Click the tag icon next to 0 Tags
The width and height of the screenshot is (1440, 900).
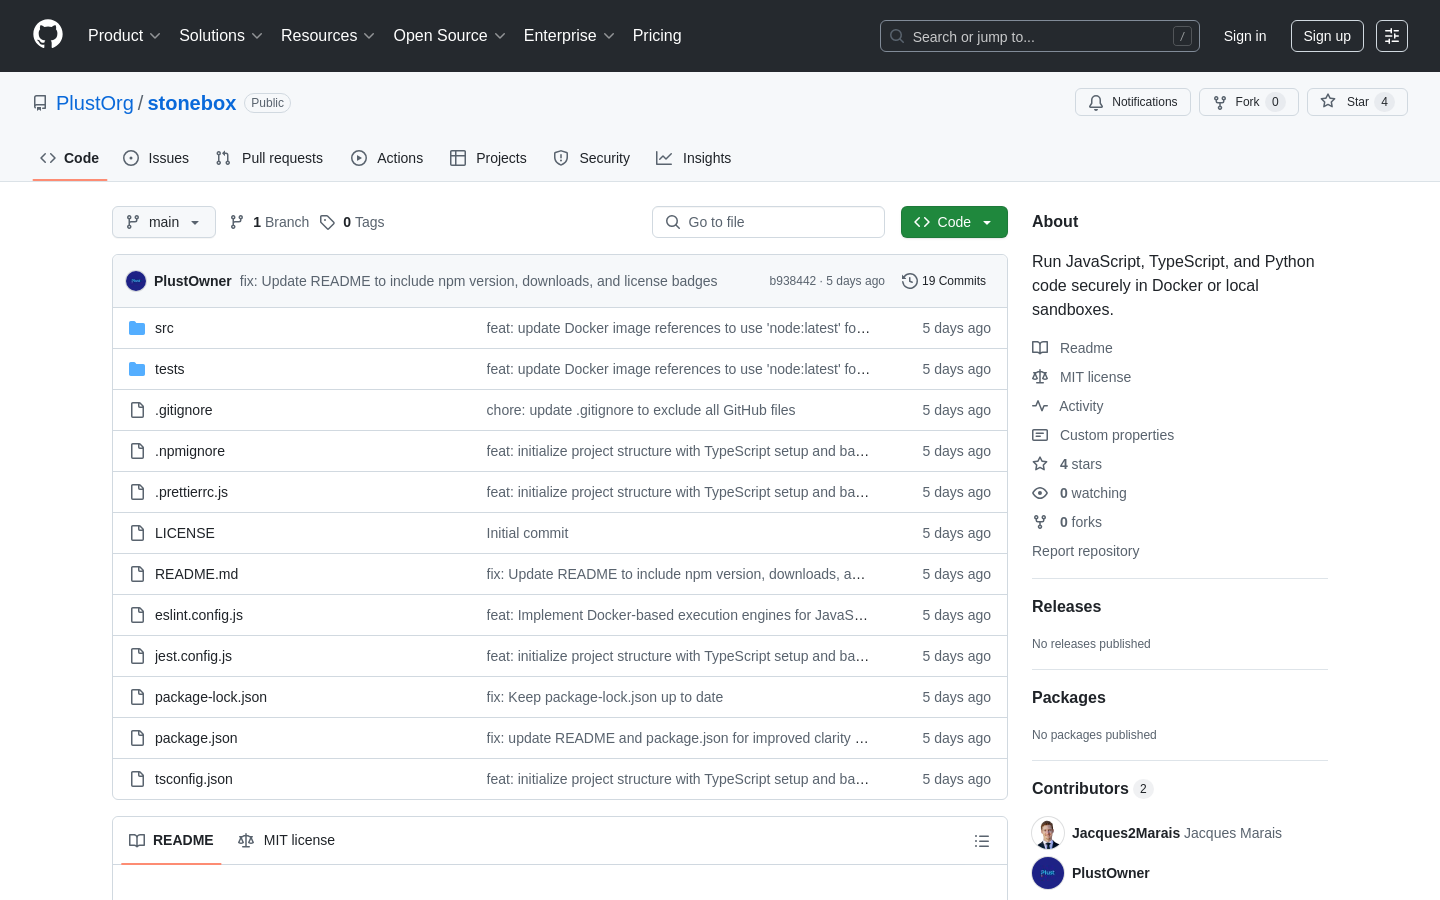tap(327, 222)
